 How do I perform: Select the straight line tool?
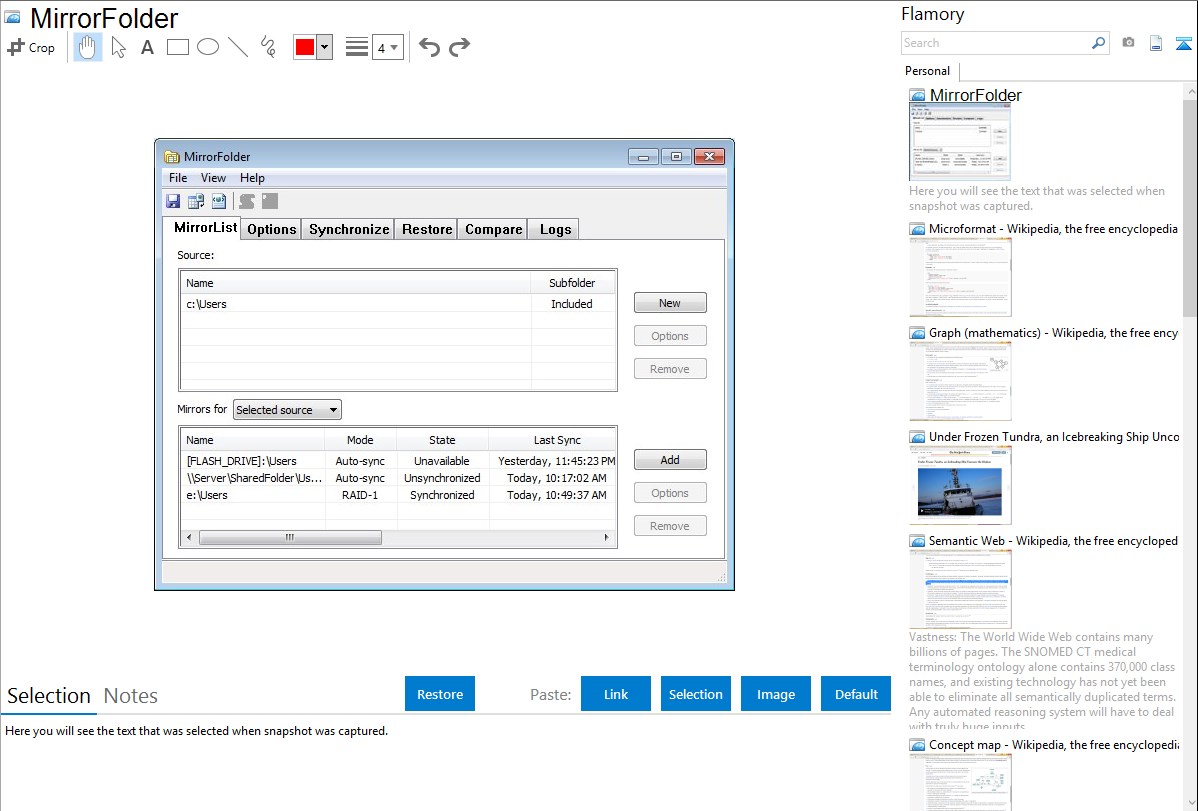pos(238,47)
